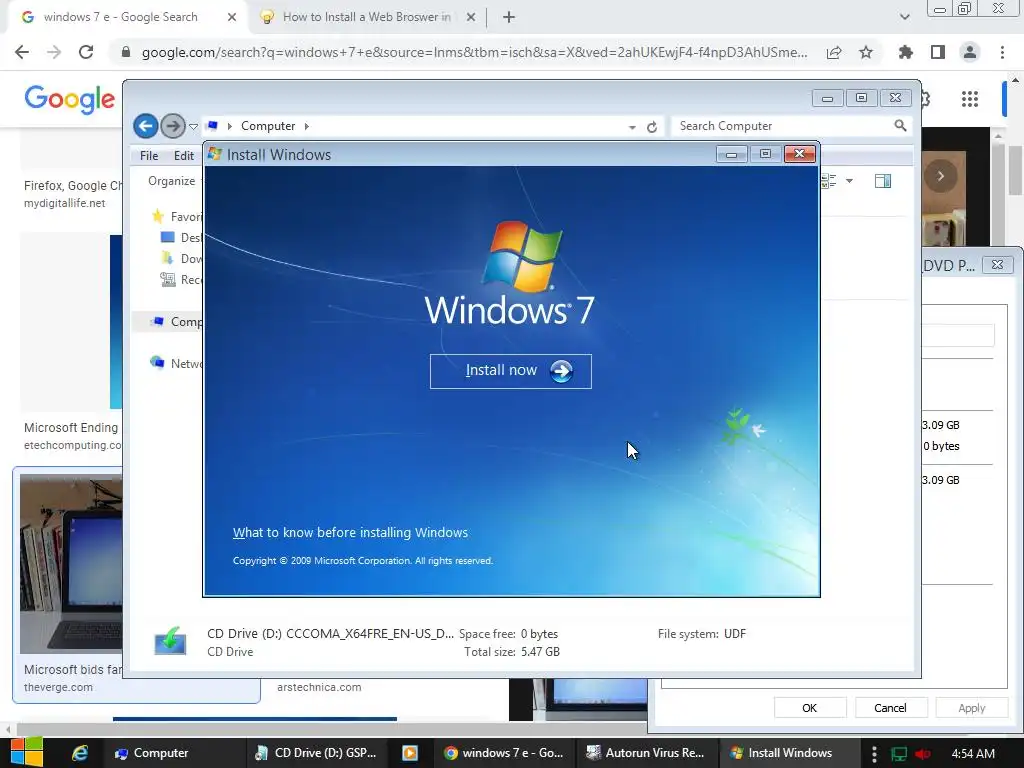Viewport: 1024px width, 768px height.
Task: Toggle the explorer preview pane icon
Action: [882, 181]
